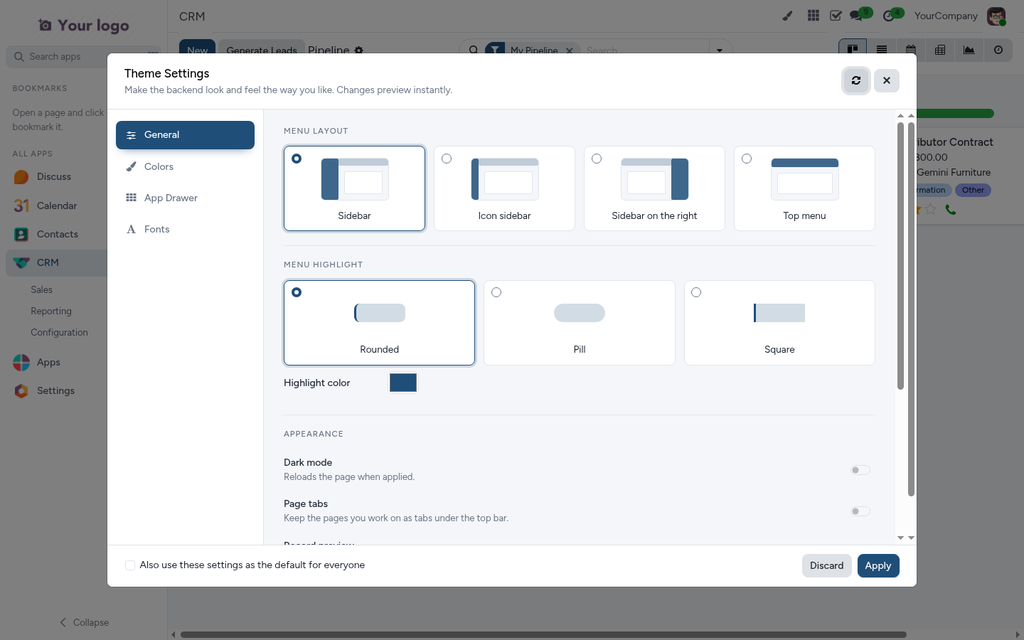Click the reset (refresh arrows) icon in Theme Settings
The height and width of the screenshot is (640, 1024).
[x=856, y=80]
